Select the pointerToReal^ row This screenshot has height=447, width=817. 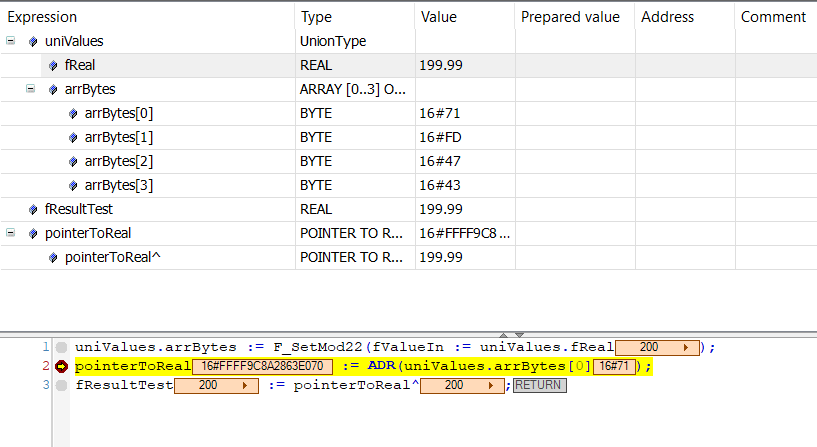[408, 257]
